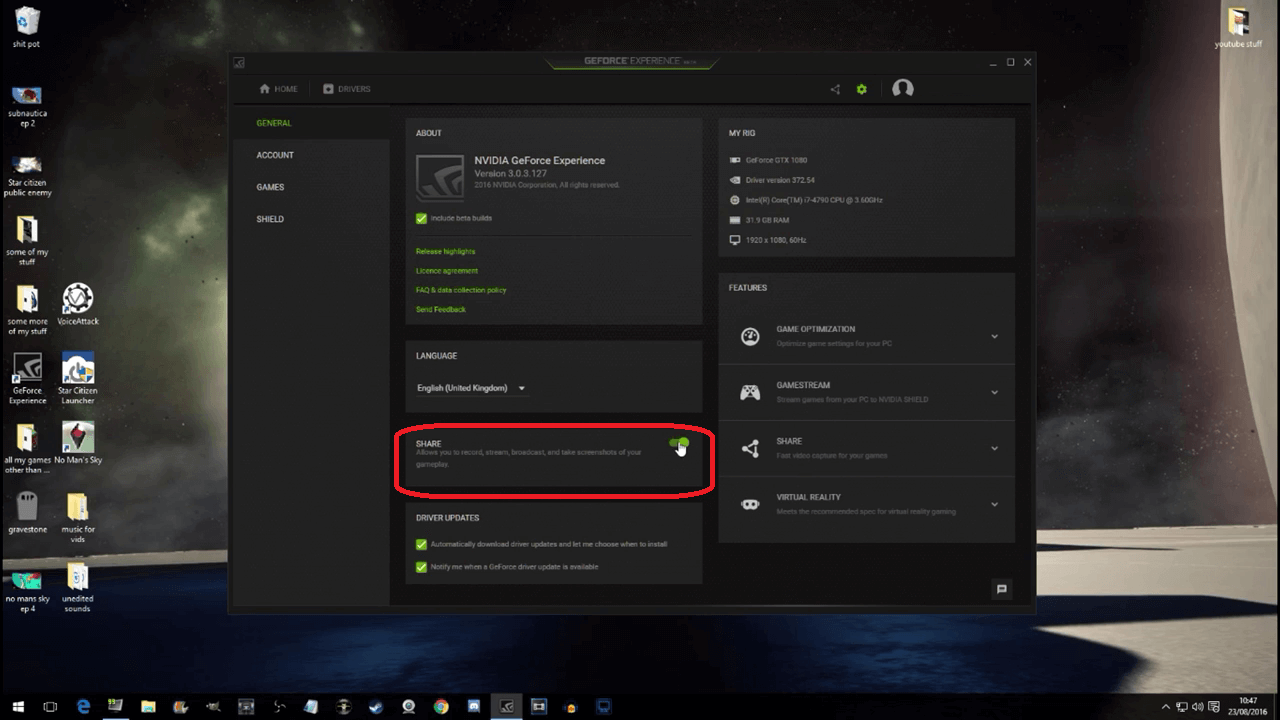Select 'some more of my stuff' folder
1280x720 pixels.
(27, 310)
